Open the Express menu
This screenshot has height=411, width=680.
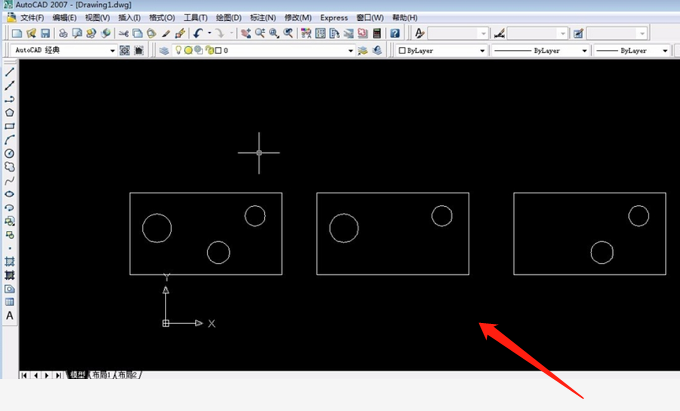coord(334,18)
